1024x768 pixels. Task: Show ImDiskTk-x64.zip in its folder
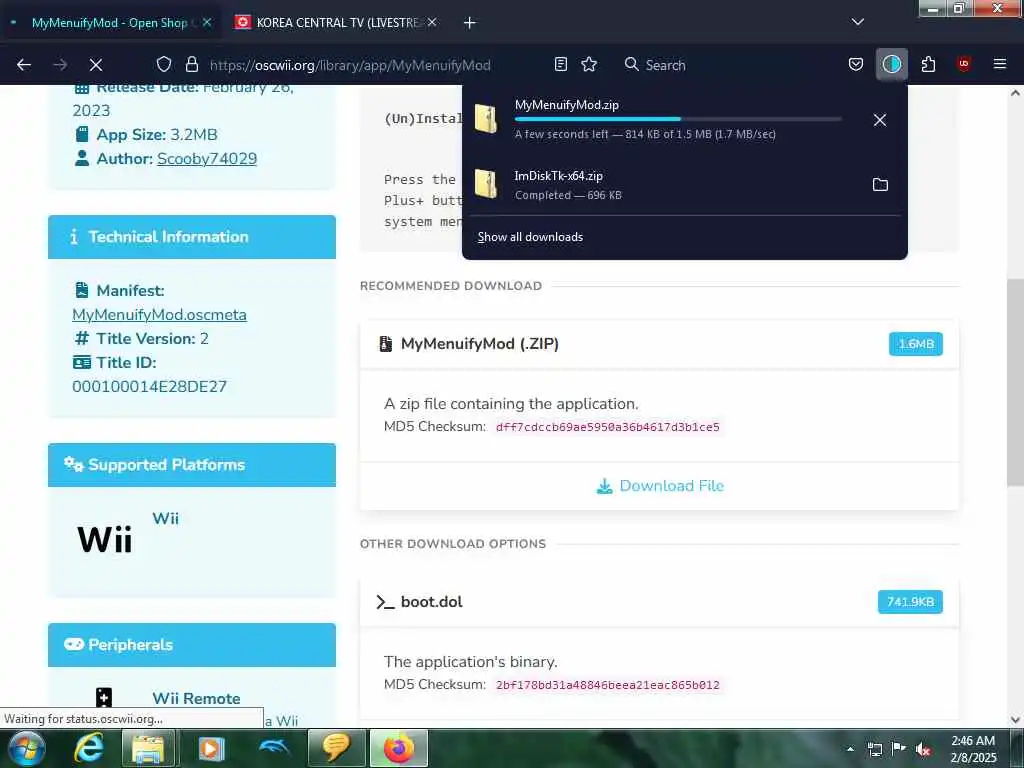[x=880, y=185]
